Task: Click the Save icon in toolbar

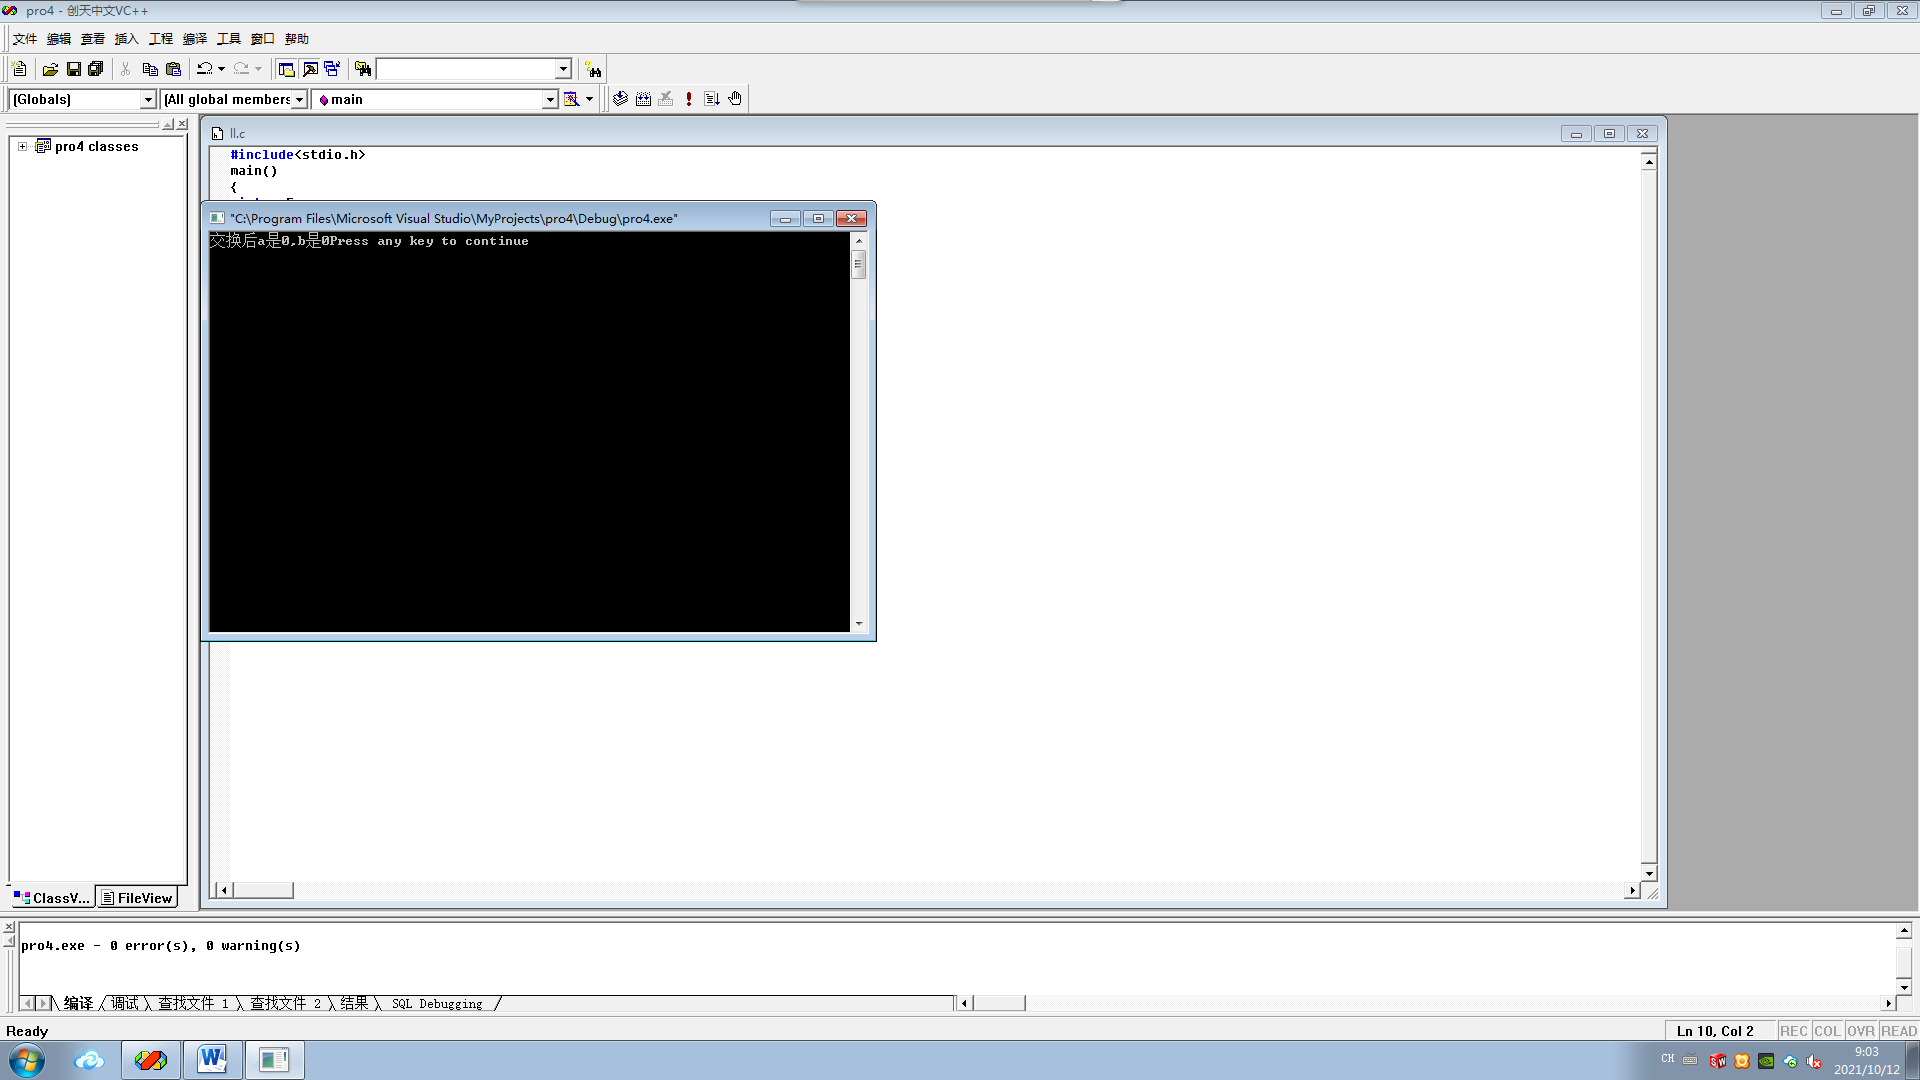Action: [73, 69]
